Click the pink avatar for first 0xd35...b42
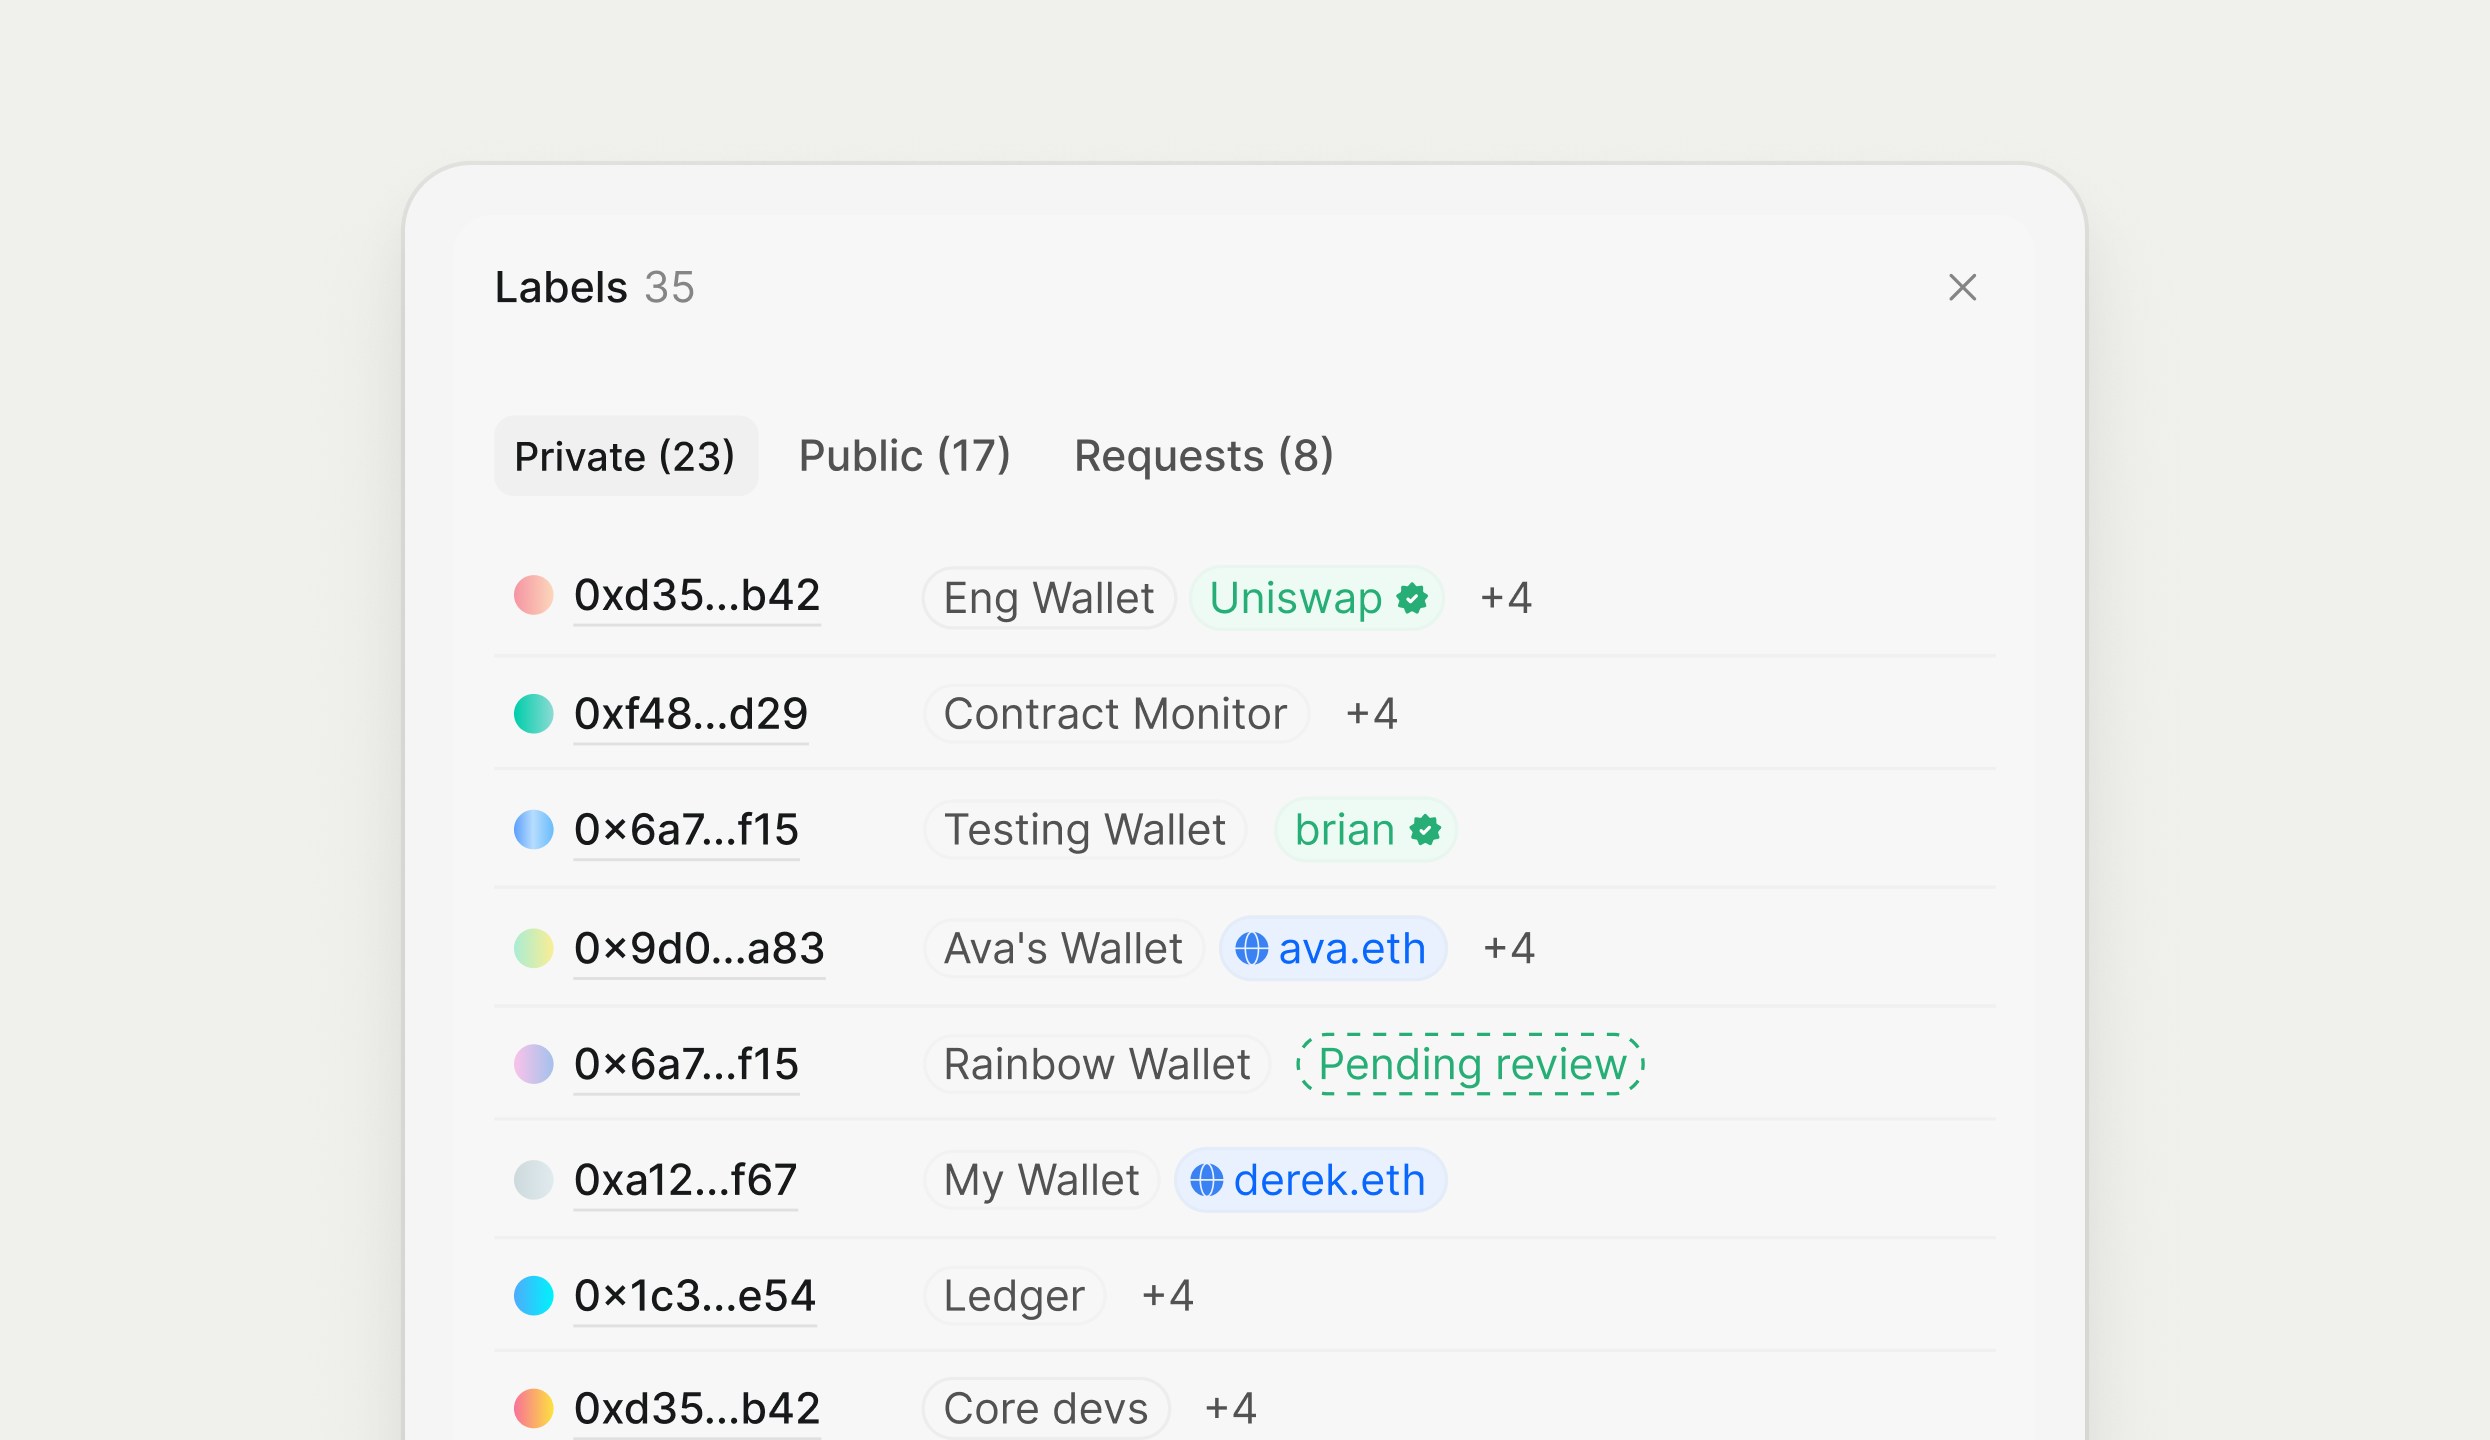Screen dimensions: 2490x1440 tap(534, 596)
